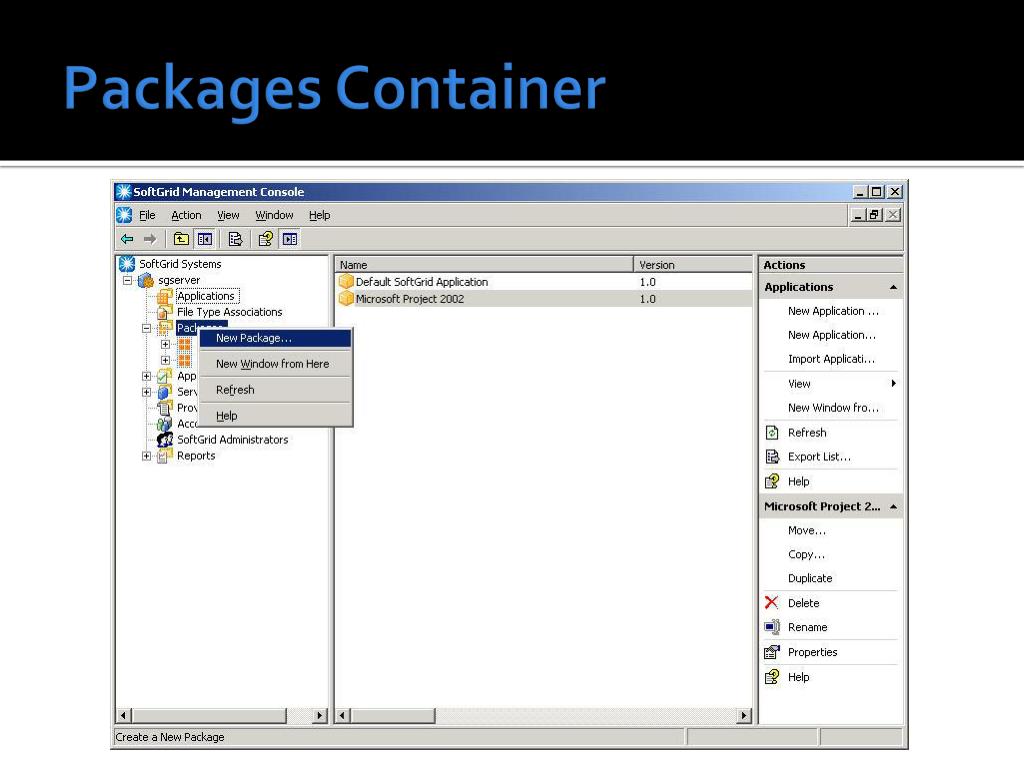This screenshot has width=1024, height=768.
Task: Expand the Reports tree node
Action: (x=146, y=456)
